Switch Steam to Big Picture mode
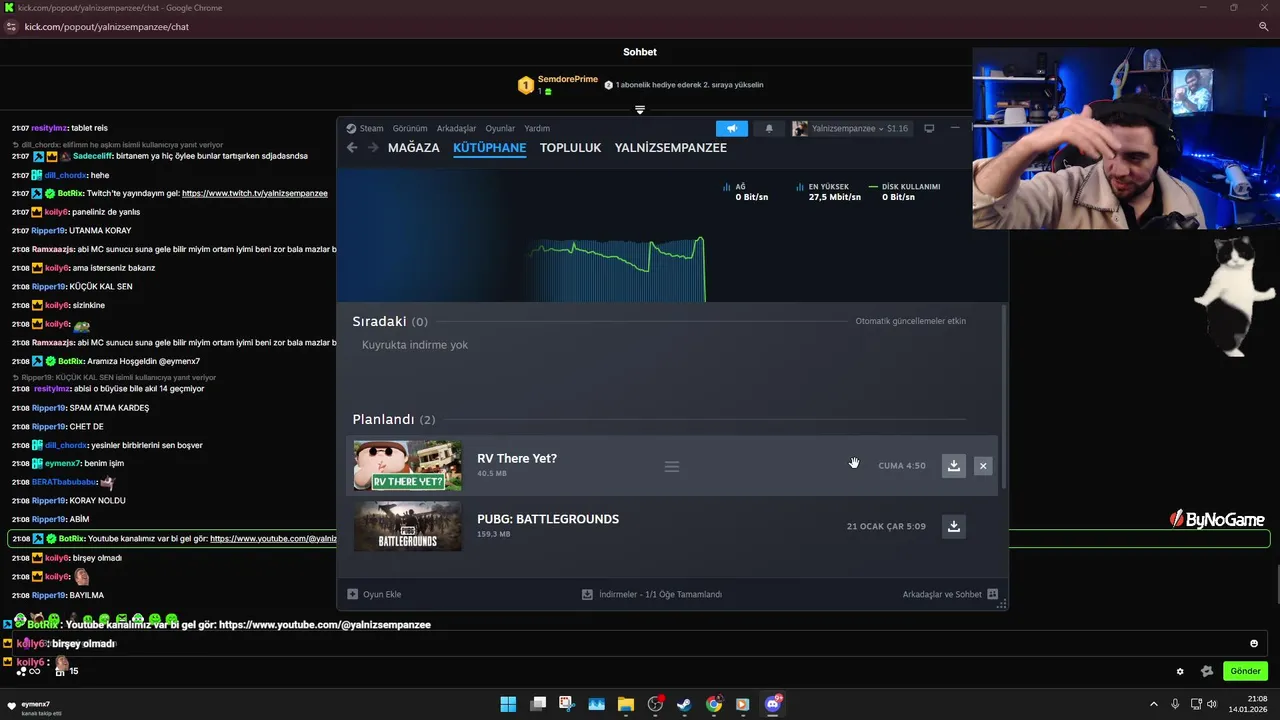 tap(929, 128)
